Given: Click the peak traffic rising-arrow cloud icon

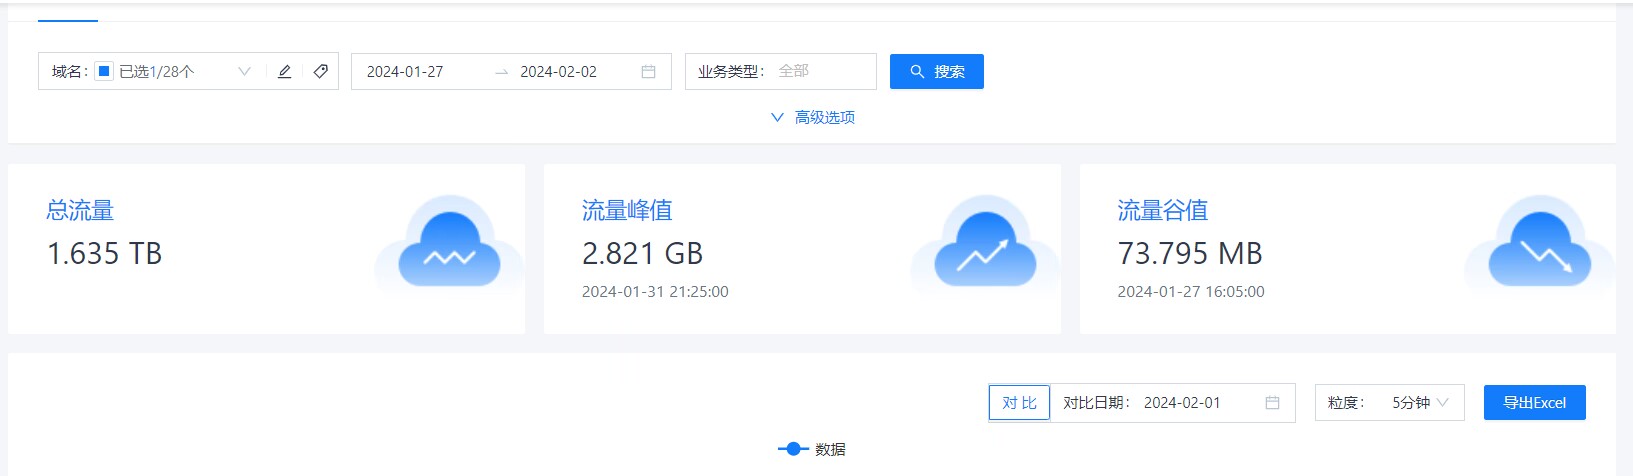Looking at the screenshot, I should tap(985, 244).
